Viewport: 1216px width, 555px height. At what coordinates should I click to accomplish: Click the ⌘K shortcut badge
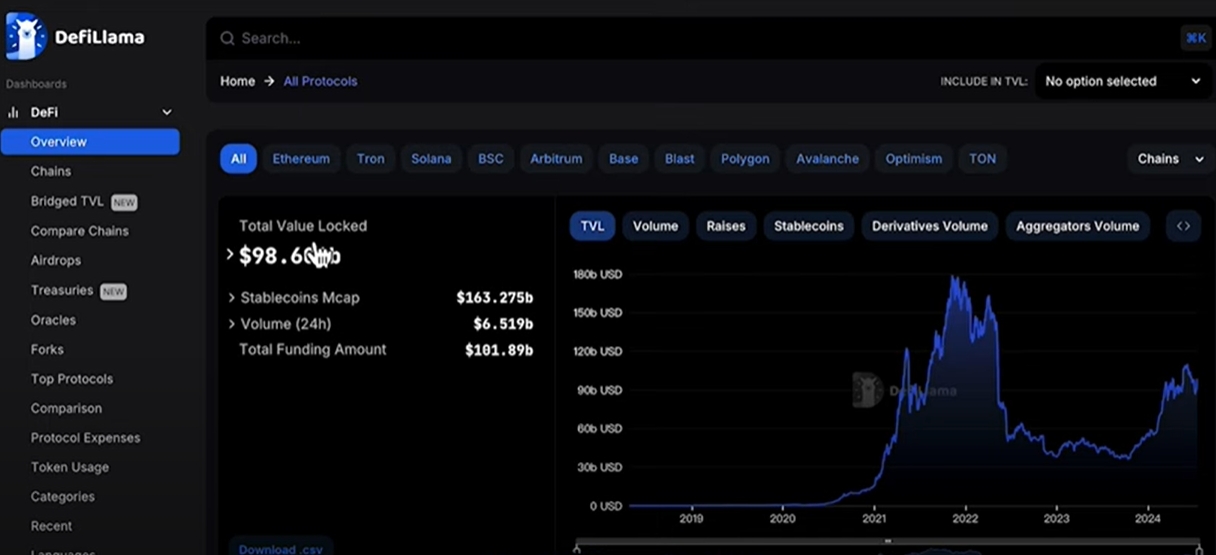pyautogui.click(x=1195, y=38)
